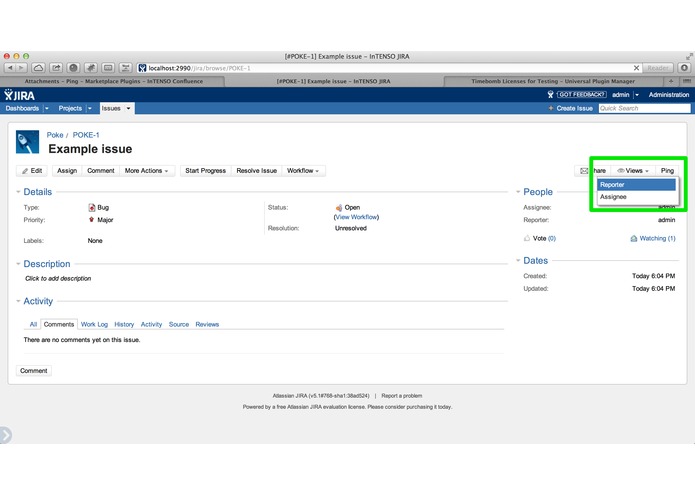Open the POKE-1 breadcrumb link
695x494 pixels.
[86, 135]
